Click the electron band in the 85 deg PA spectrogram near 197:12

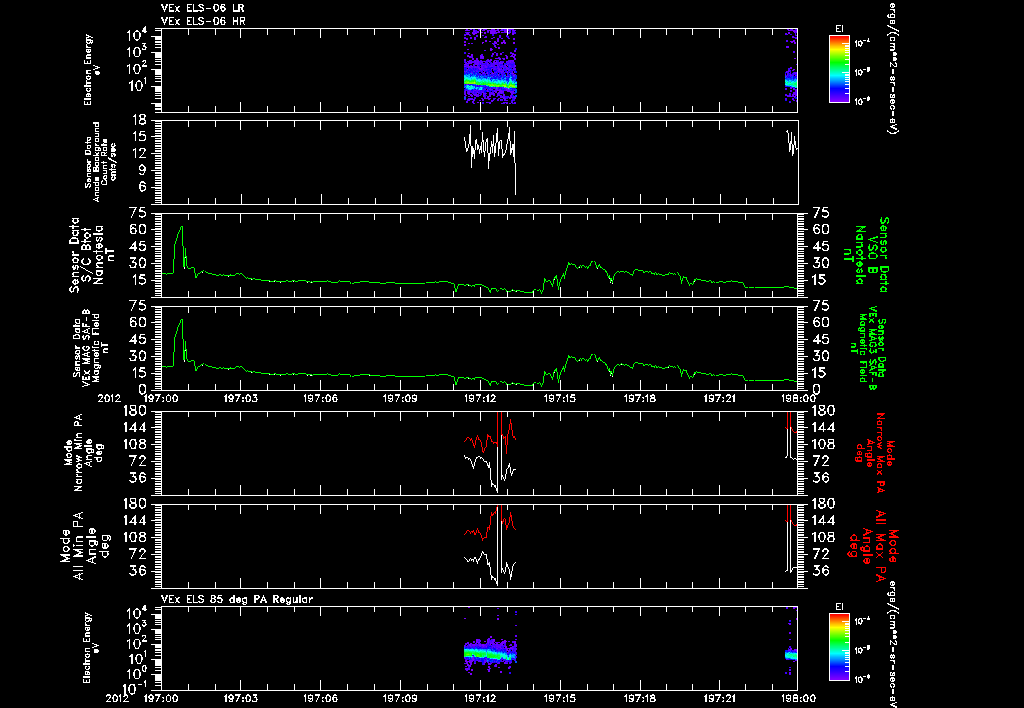[x=490, y=652]
